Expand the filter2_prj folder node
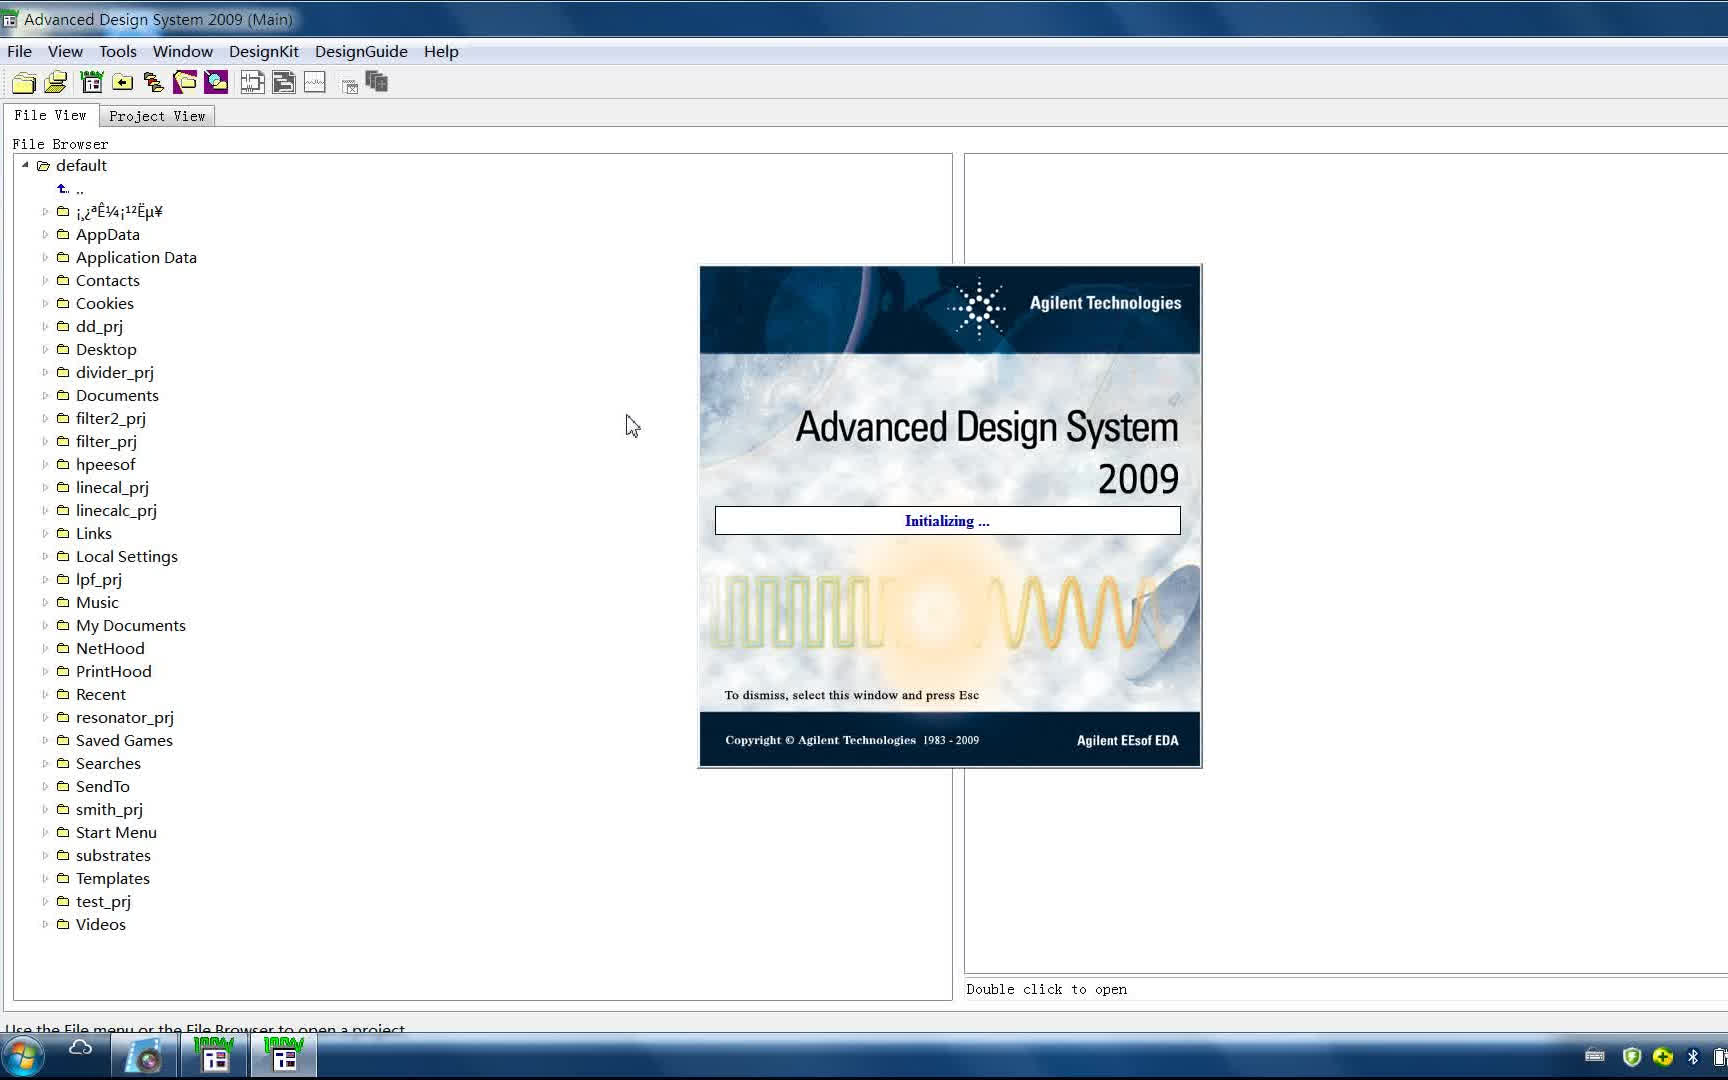Screen dimensions: 1728x1080 click(45, 418)
